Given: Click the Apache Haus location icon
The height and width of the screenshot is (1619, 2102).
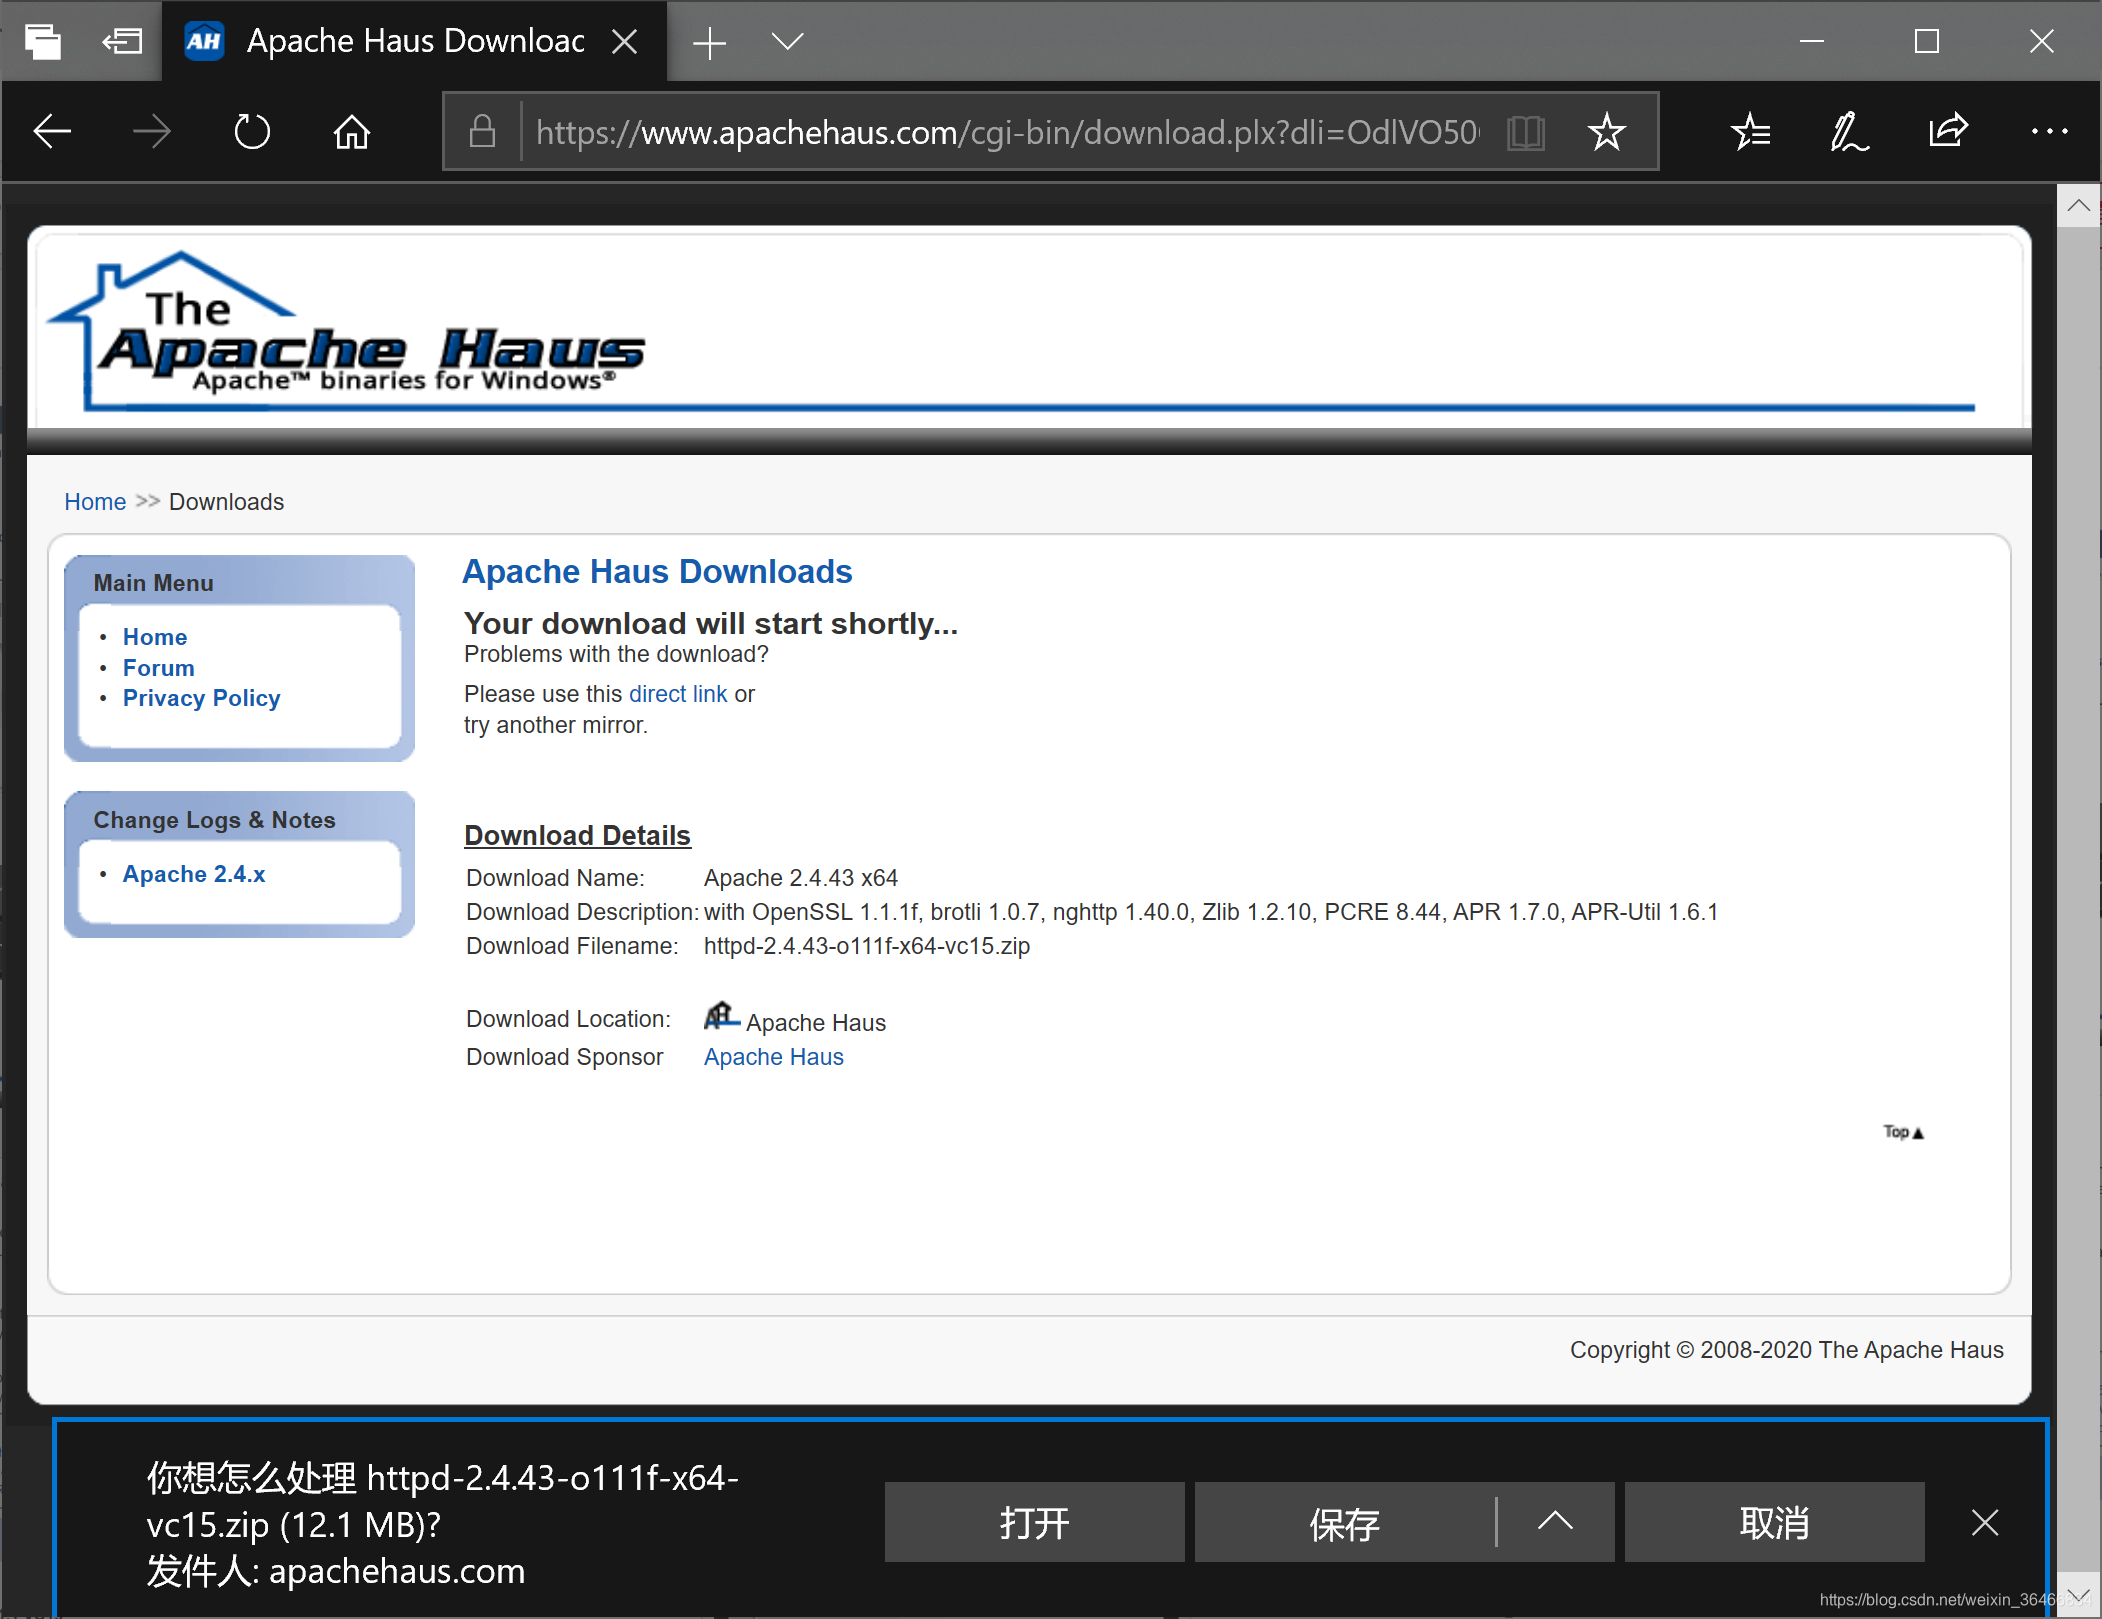Looking at the screenshot, I should (721, 1016).
